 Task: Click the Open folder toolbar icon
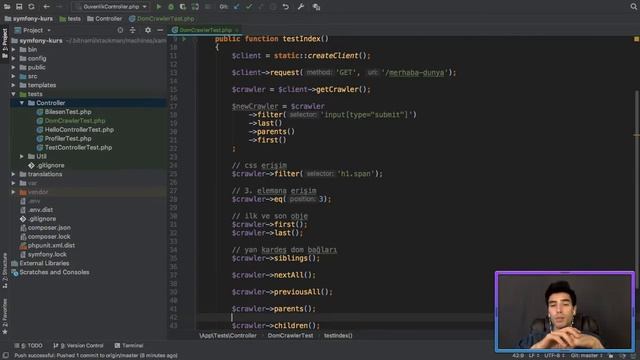[7, 7]
